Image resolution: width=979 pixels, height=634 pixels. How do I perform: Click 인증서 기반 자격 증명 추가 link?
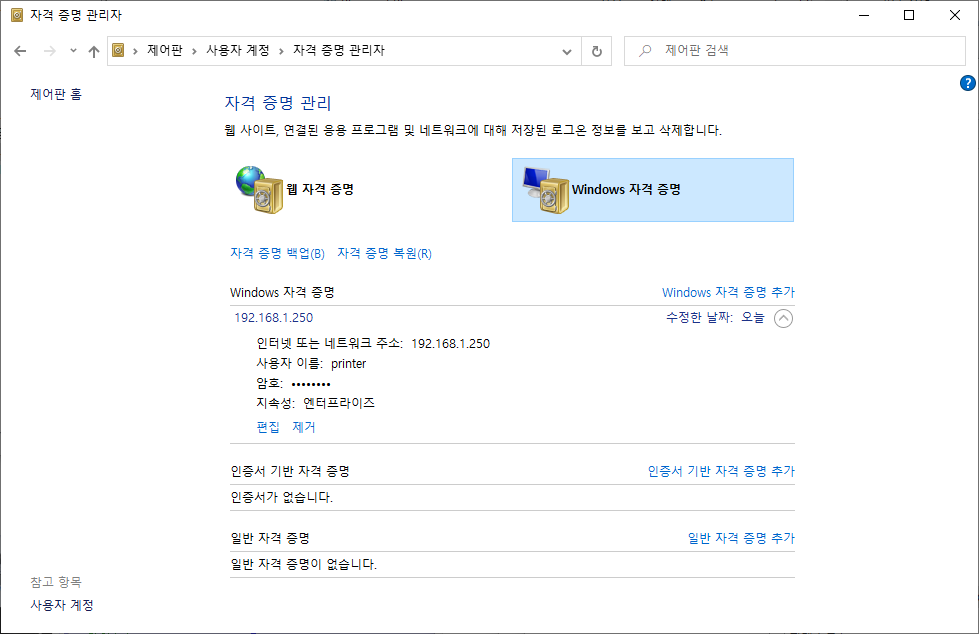pos(721,471)
